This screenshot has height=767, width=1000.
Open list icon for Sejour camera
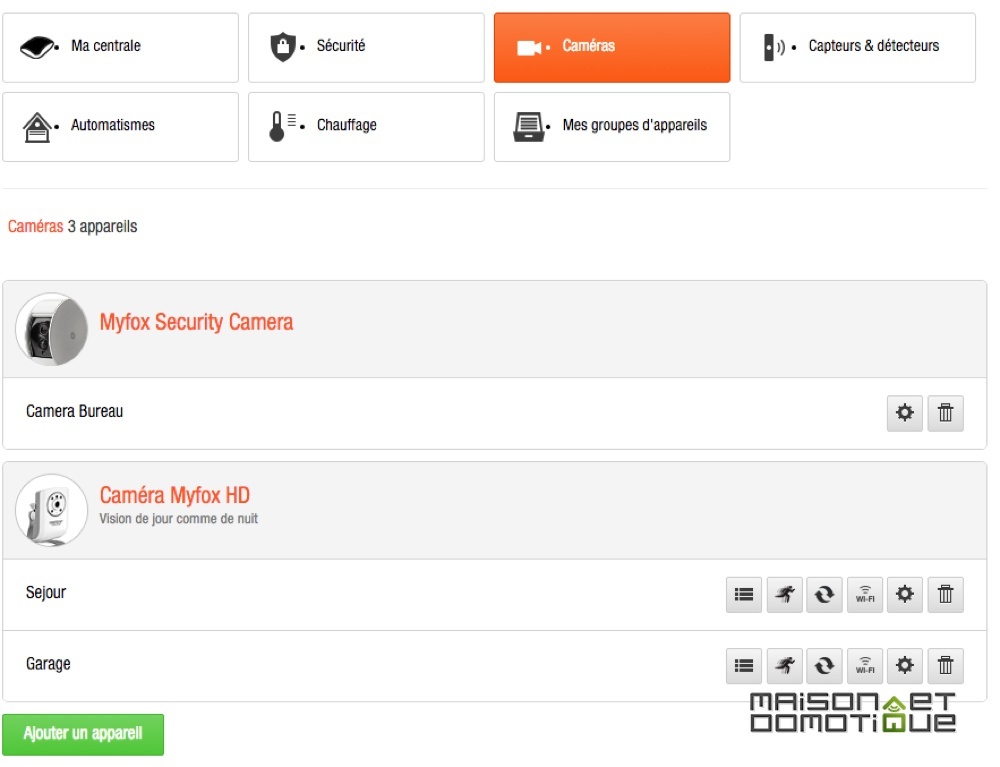pyautogui.click(x=744, y=595)
